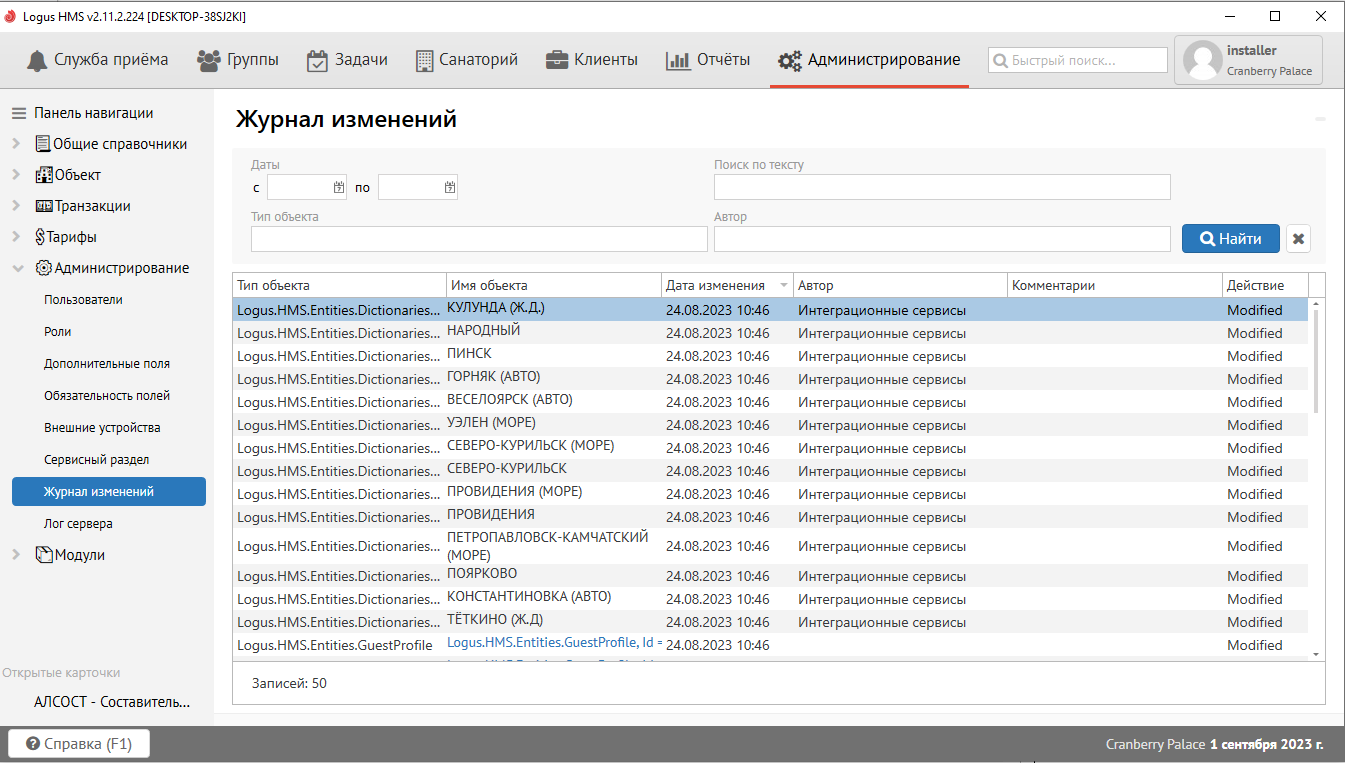Image resolution: width=1345 pixels, height=763 pixels.
Task: Select Пользователи in the sidebar
Action: [x=83, y=300]
